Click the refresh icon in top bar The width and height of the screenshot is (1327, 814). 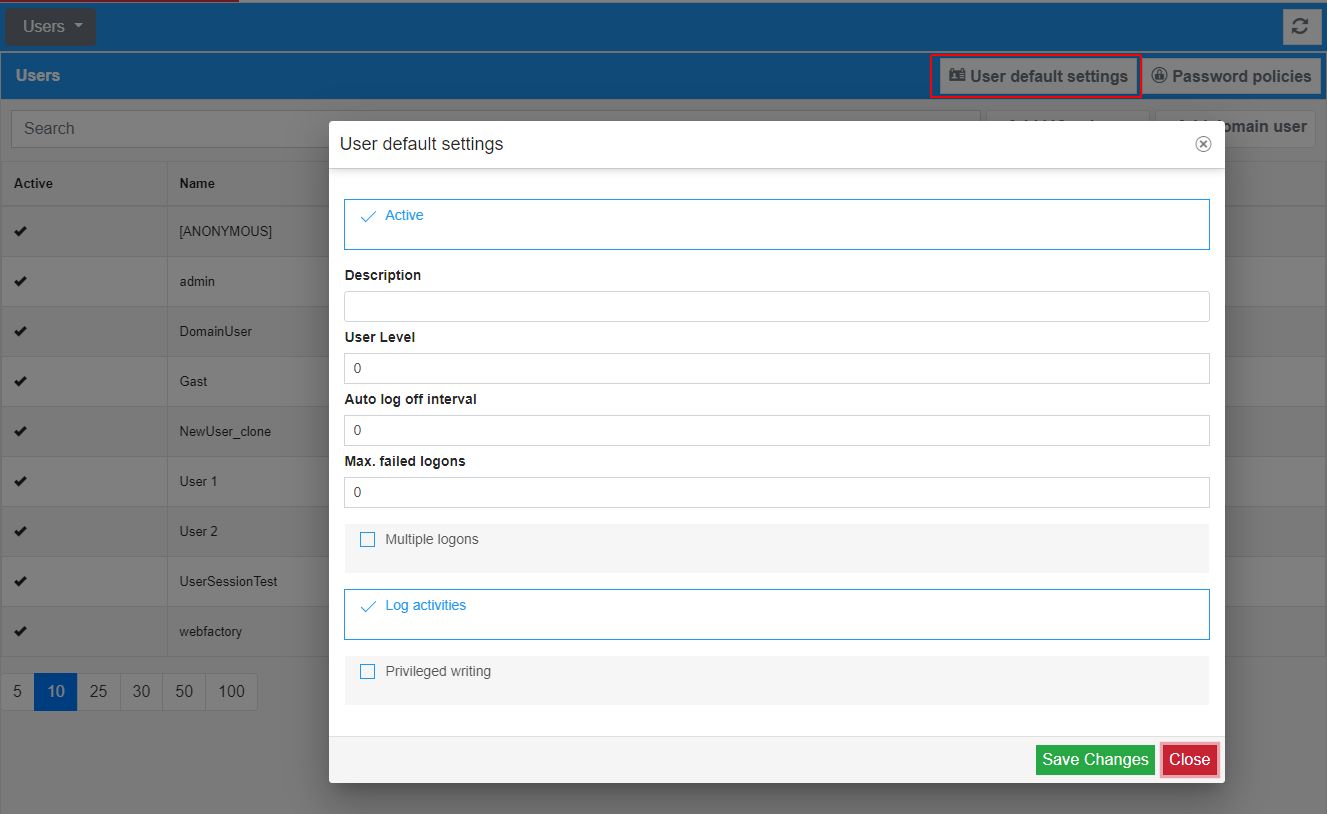[1300, 27]
